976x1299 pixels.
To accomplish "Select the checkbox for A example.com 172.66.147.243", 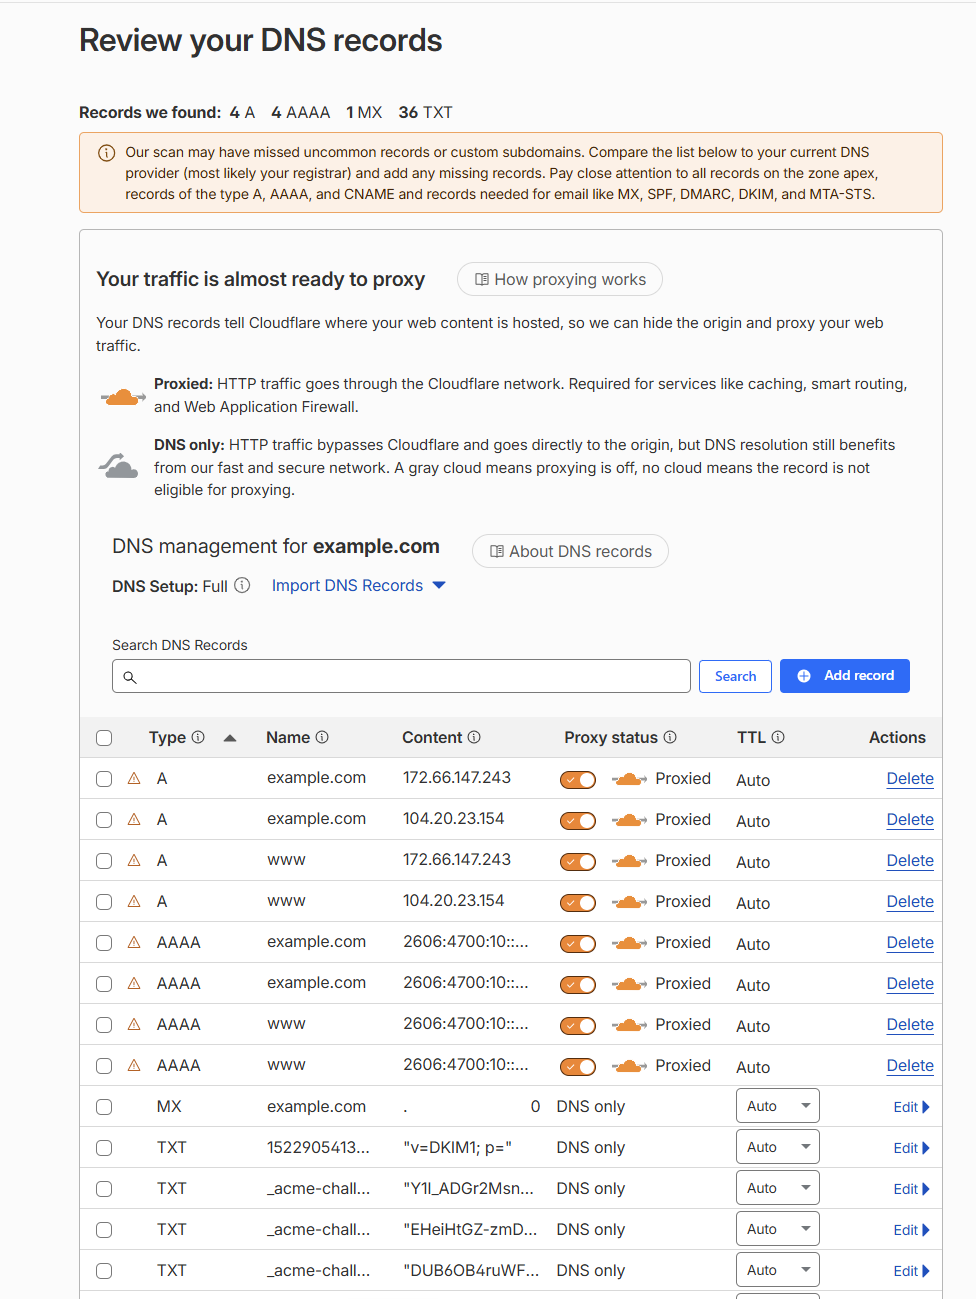I will (x=104, y=779).
